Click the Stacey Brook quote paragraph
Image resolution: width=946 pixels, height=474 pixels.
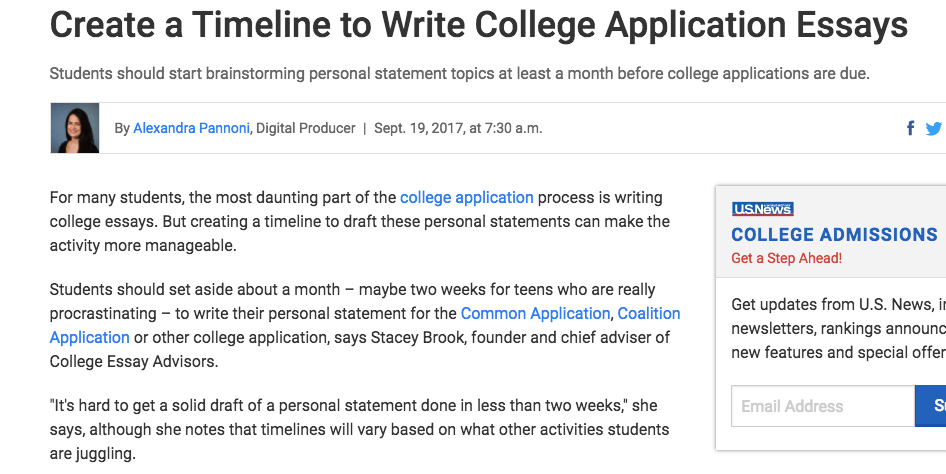(x=360, y=429)
